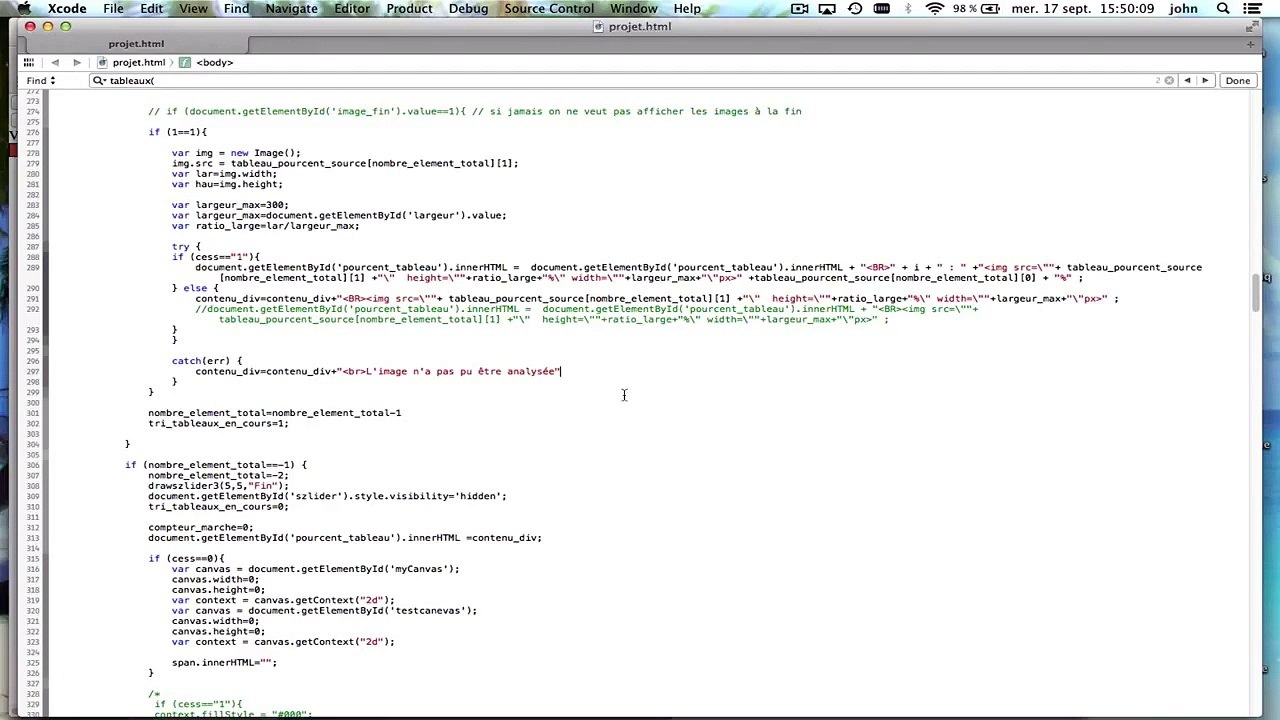
Task: Click the memory chip status icon
Action: coord(882,9)
